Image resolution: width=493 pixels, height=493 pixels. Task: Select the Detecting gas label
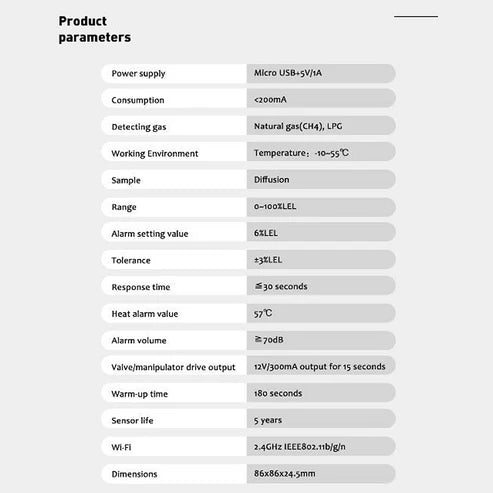[x=139, y=127]
